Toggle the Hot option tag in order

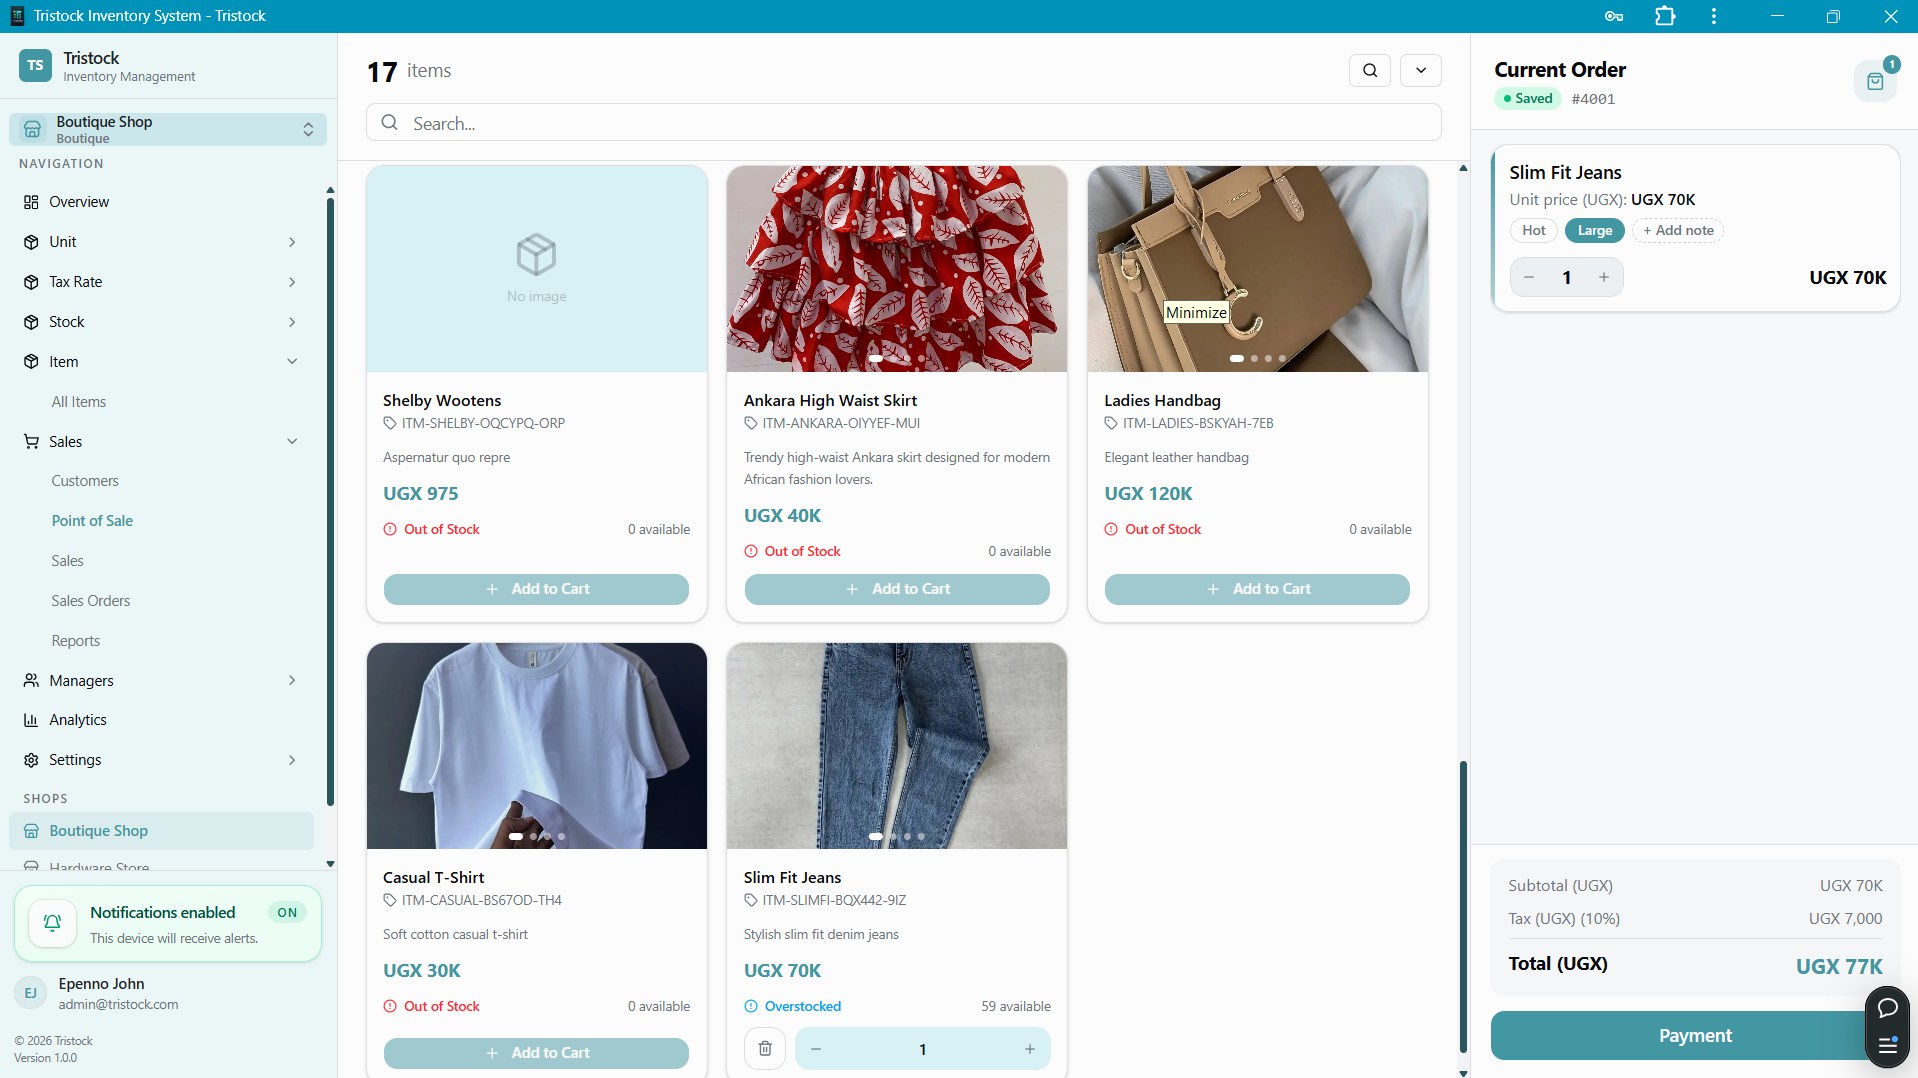pyautogui.click(x=1533, y=231)
